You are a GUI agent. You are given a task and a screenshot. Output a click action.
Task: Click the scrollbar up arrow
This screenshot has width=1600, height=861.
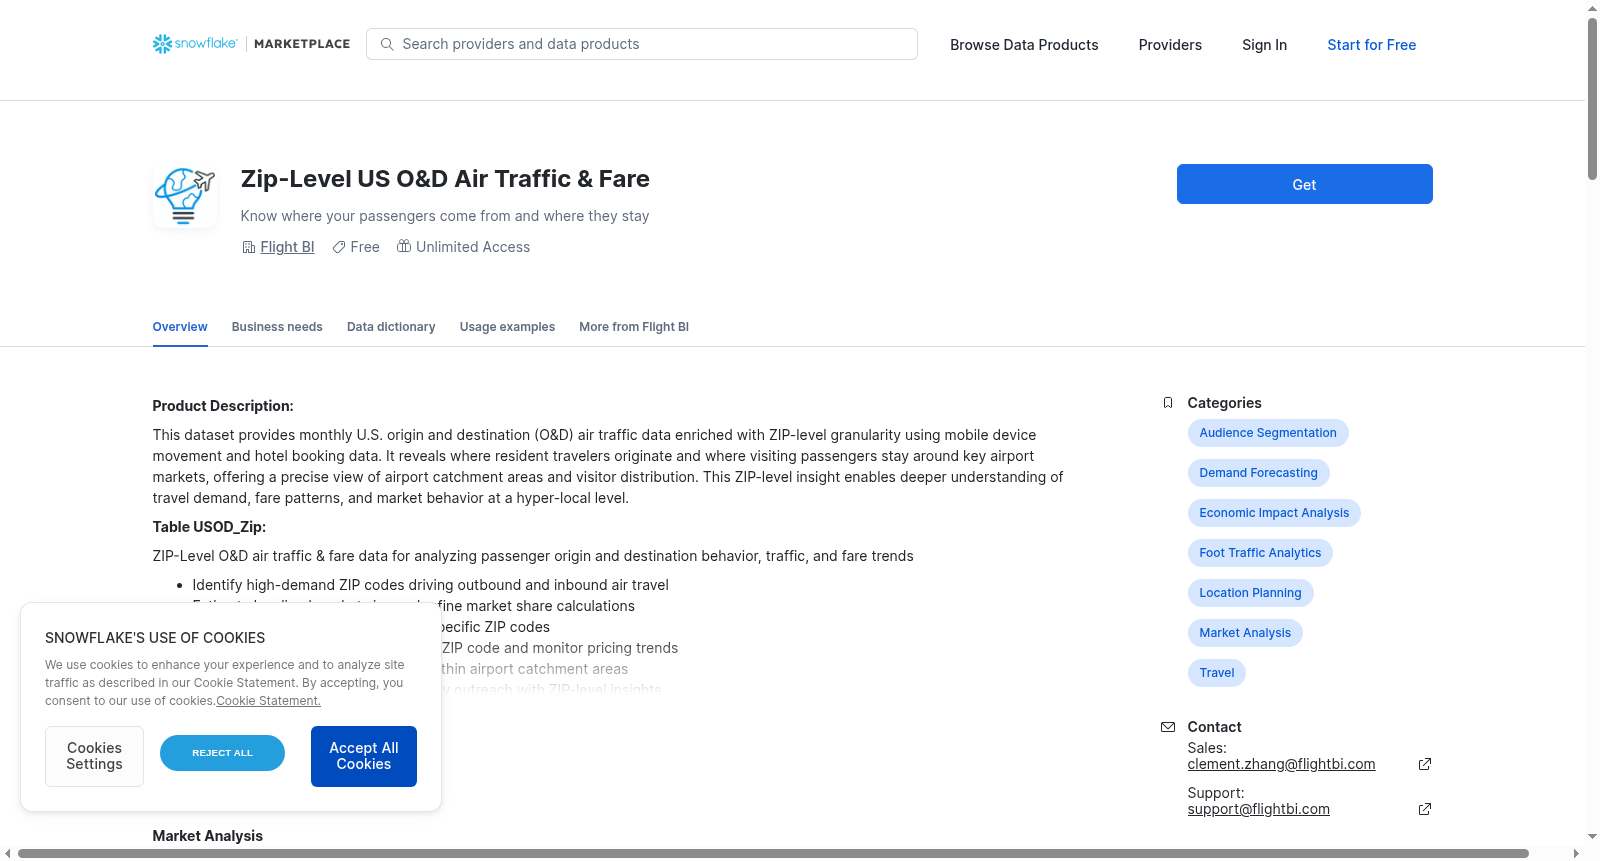[1592, 8]
